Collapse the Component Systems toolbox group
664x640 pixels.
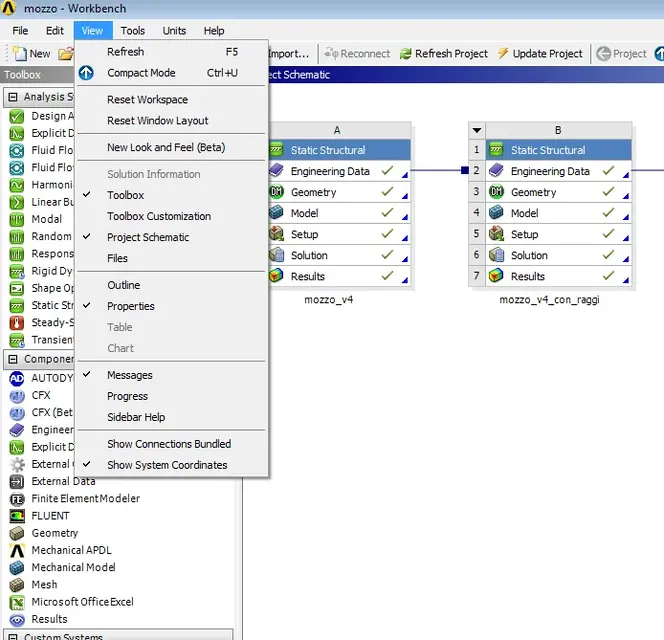(13, 359)
